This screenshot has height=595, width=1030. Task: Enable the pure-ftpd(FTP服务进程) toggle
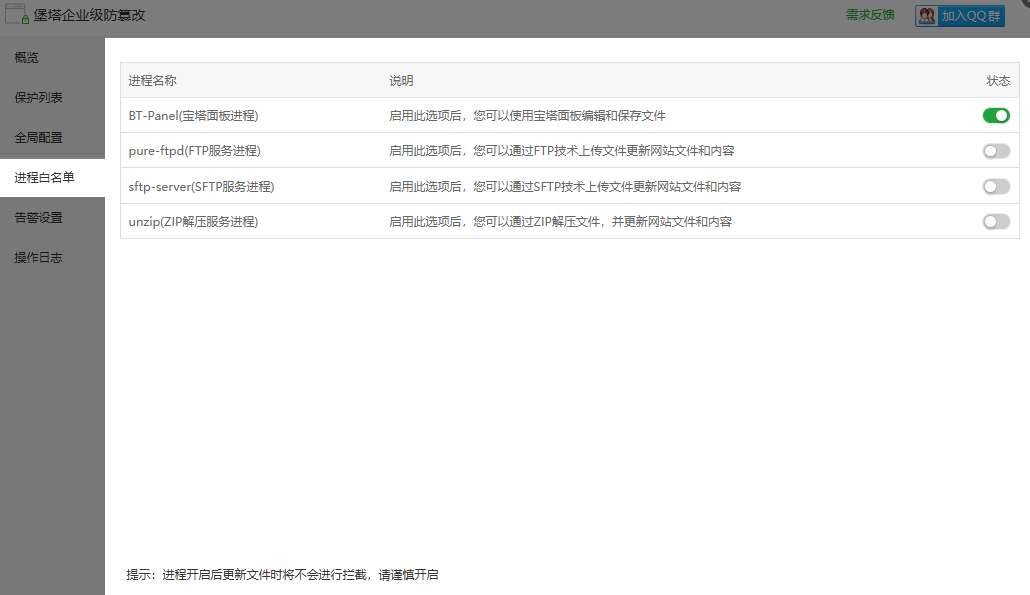click(995, 151)
